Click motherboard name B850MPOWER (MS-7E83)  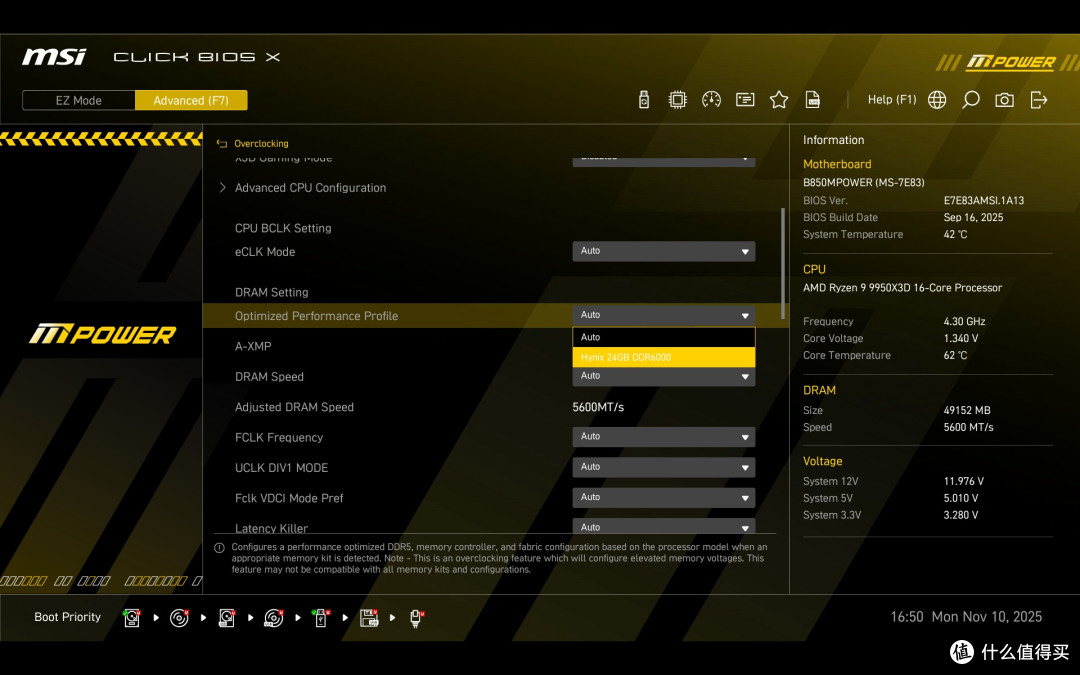864,183
